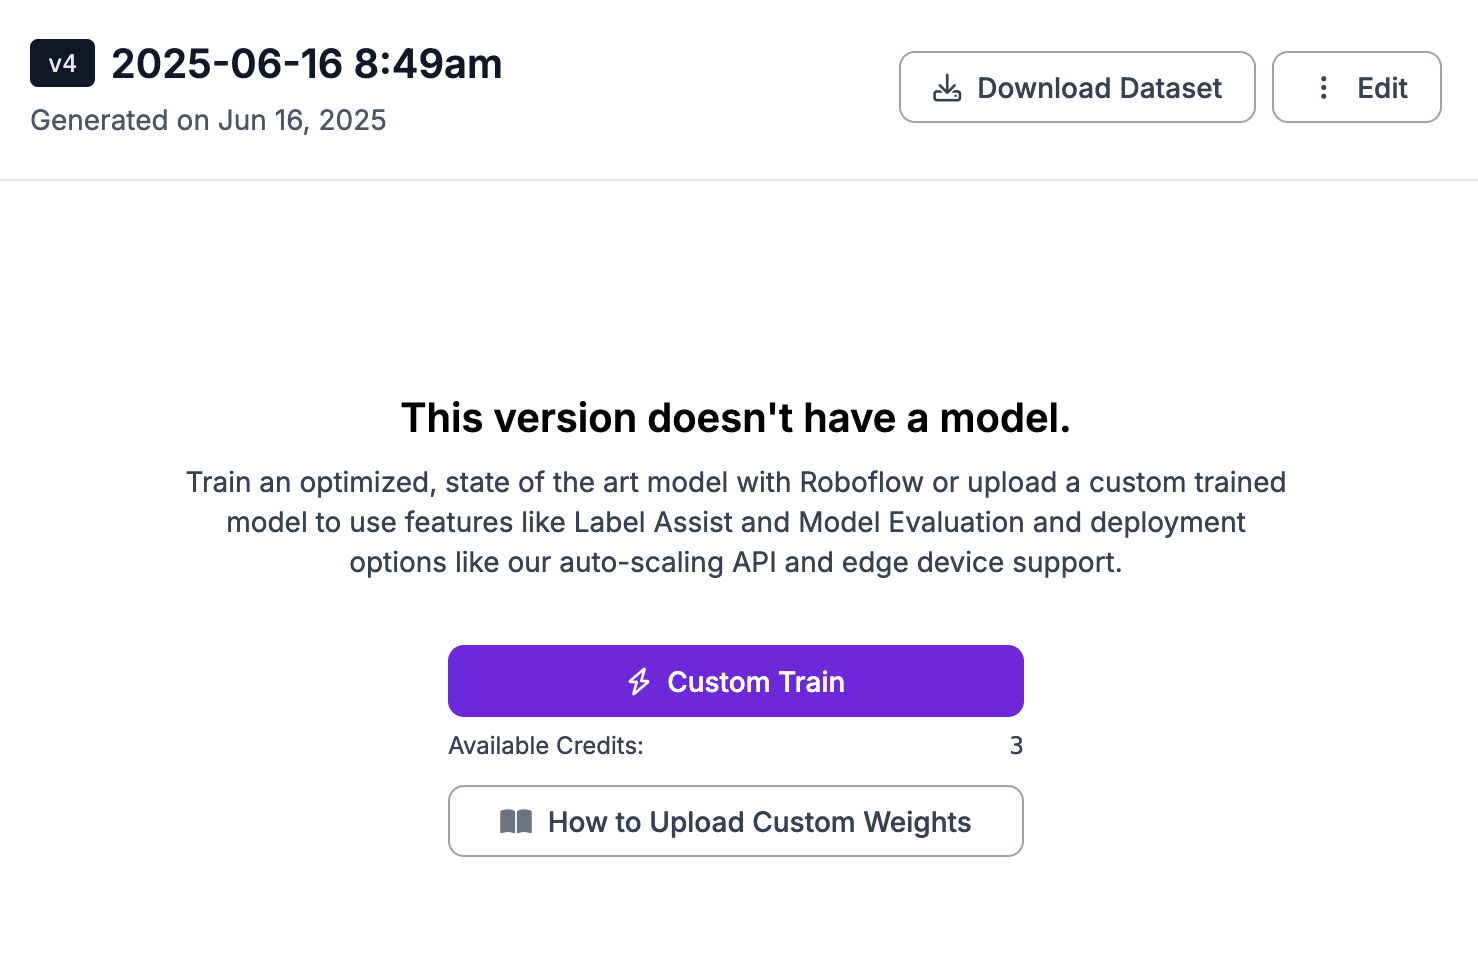Click the Available Credits label
Viewport: 1478px width, 964px height.
[546, 746]
